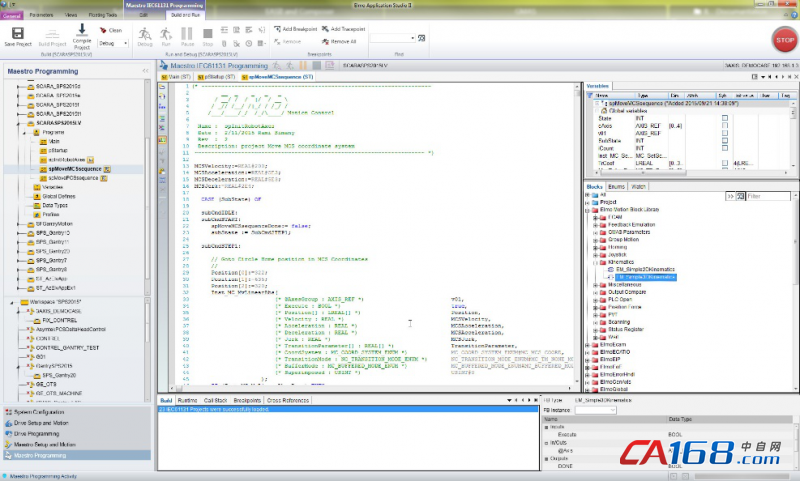Image resolution: width=800 pixels, height=481 pixels.
Task: Click Add Tracepoint icon
Action: click(x=325, y=29)
